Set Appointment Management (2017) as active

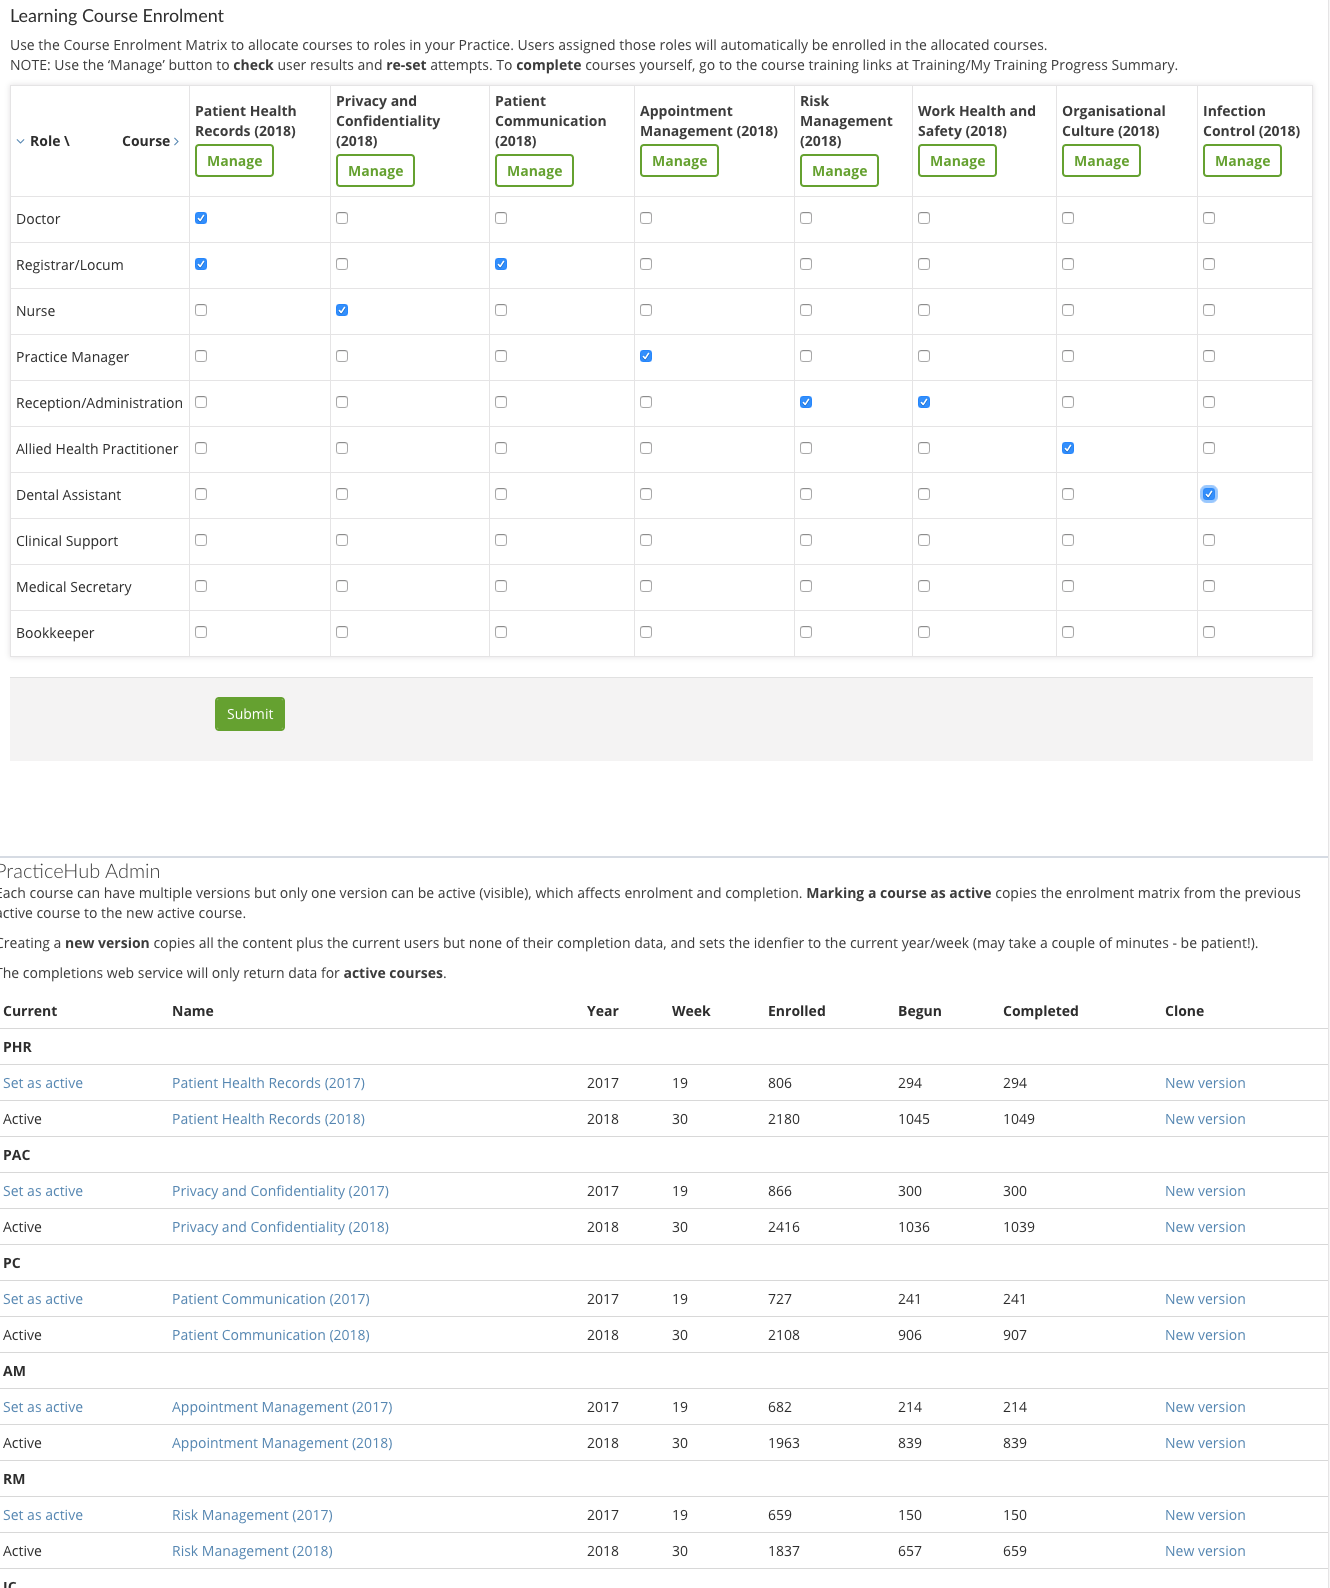(x=43, y=1407)
